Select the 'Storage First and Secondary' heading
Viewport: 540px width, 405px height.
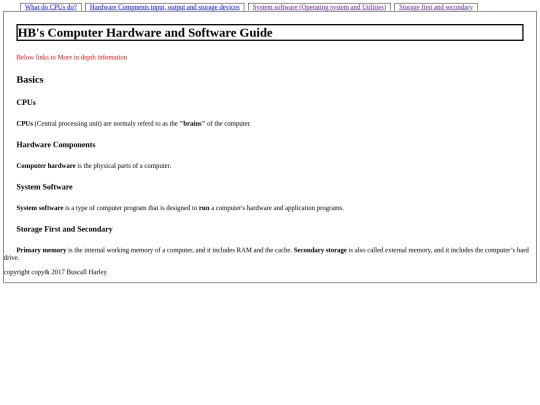click(64, 229)
